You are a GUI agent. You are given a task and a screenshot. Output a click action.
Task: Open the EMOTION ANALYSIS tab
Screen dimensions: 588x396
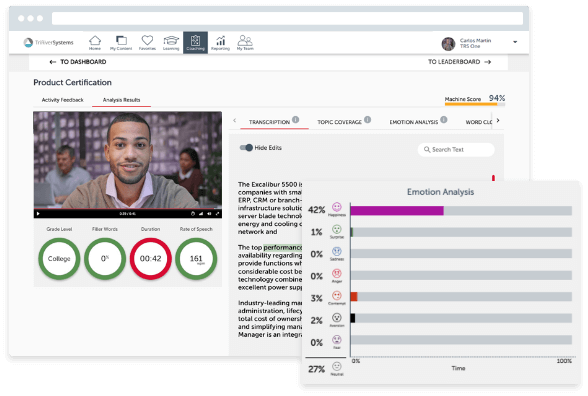pos(414,122)
